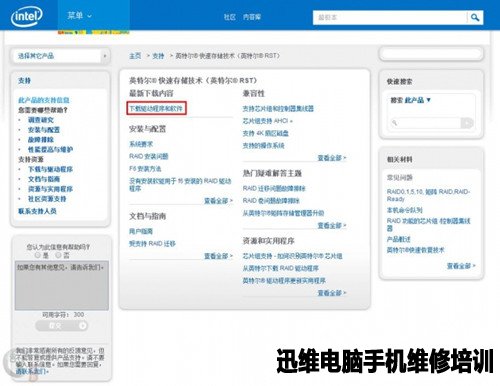Open the 性能提高与维护 sidebar link
The width and height of the screenshot is (500, 386).
tap(50, 149)
